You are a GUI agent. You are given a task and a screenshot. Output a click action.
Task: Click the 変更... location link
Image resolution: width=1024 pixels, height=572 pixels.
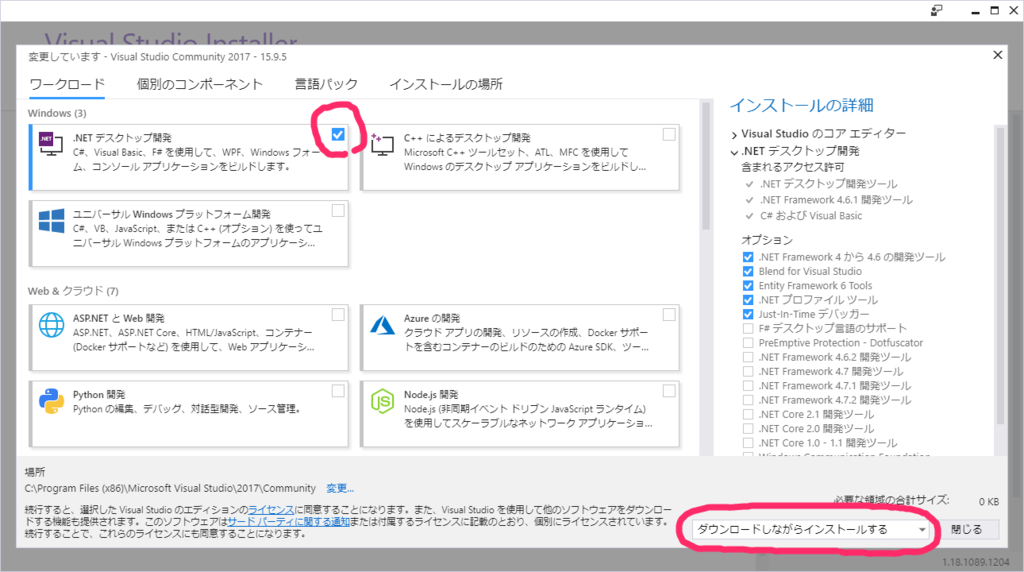pyautogui.click(x=340, y=488)
